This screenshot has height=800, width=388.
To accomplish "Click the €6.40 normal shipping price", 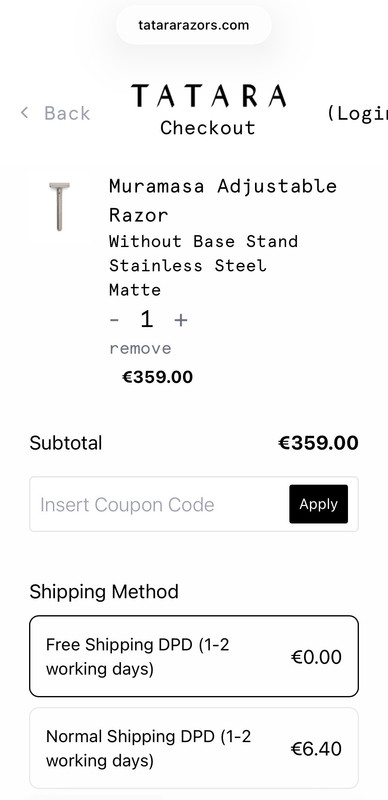I will pos(317,748).
